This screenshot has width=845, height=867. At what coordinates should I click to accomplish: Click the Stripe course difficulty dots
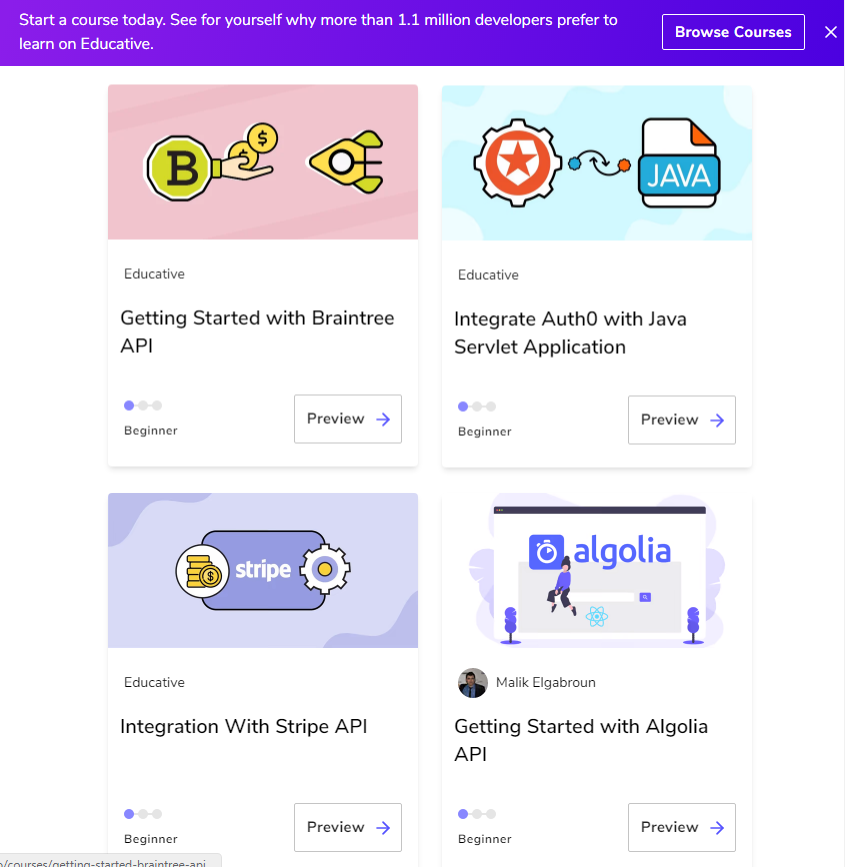click(x=143, y=813)
